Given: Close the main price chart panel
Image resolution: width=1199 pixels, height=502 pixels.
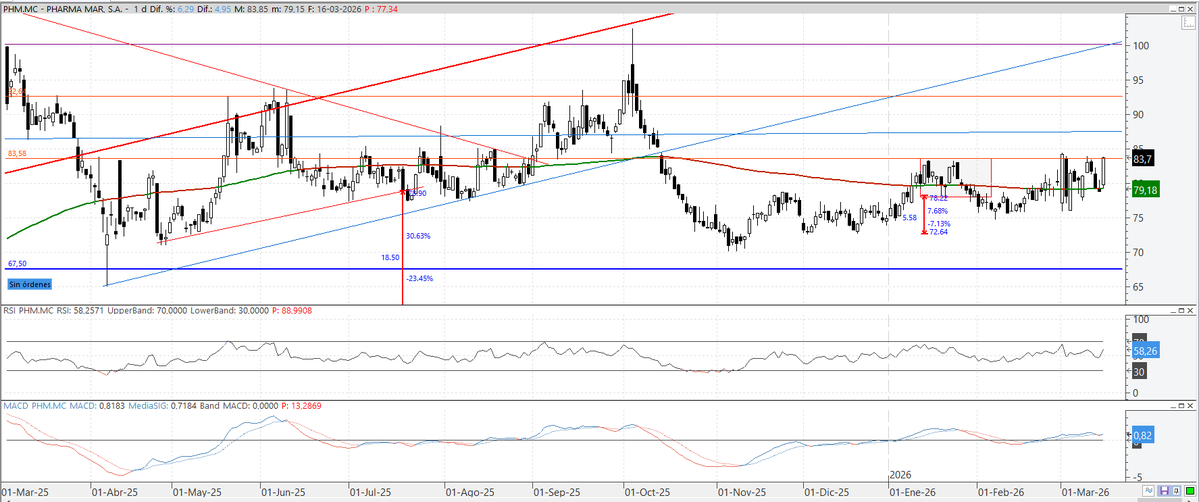Looking at the screenshot, I should [1190, 9].
